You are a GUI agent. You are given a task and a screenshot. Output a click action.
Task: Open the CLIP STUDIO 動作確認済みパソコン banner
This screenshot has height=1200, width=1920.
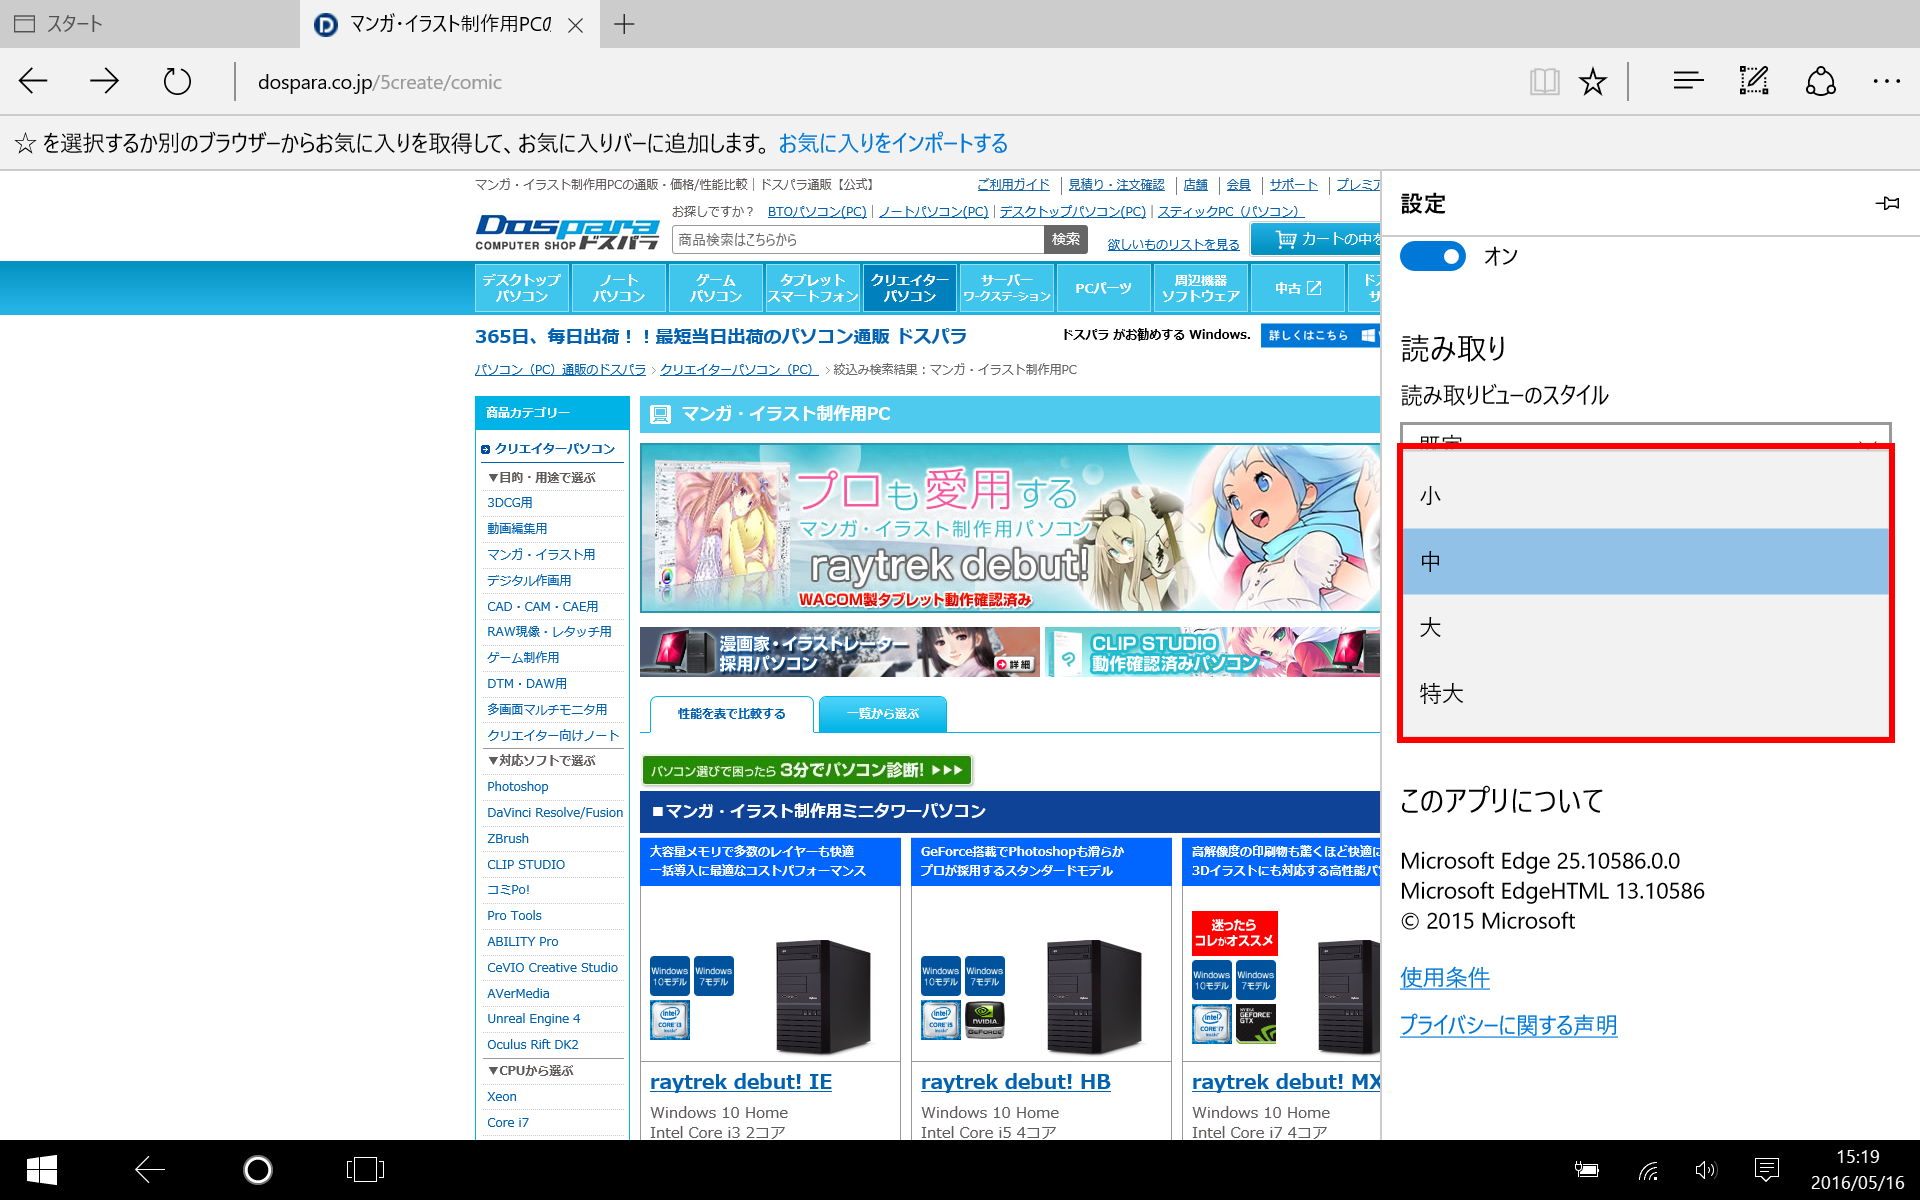pos(1212,652)
